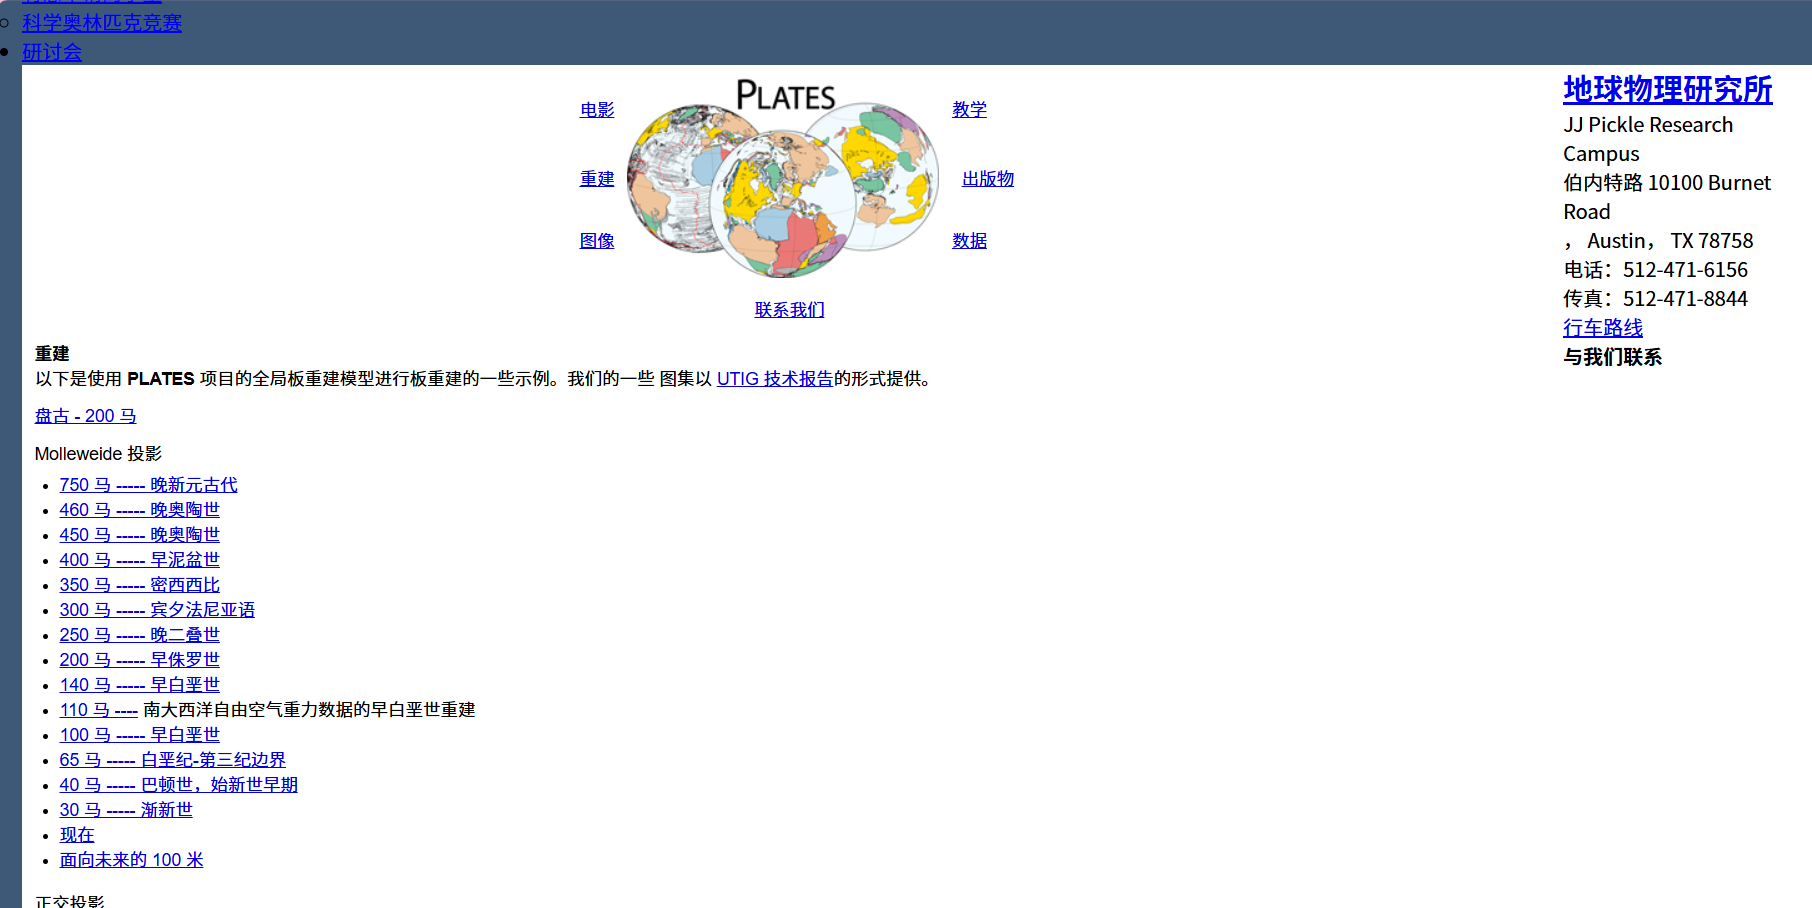Image resolution: width=1812 pixels, height=908 pixels.
Task: Open the 研讨会 link
Action: pos(52,51)
